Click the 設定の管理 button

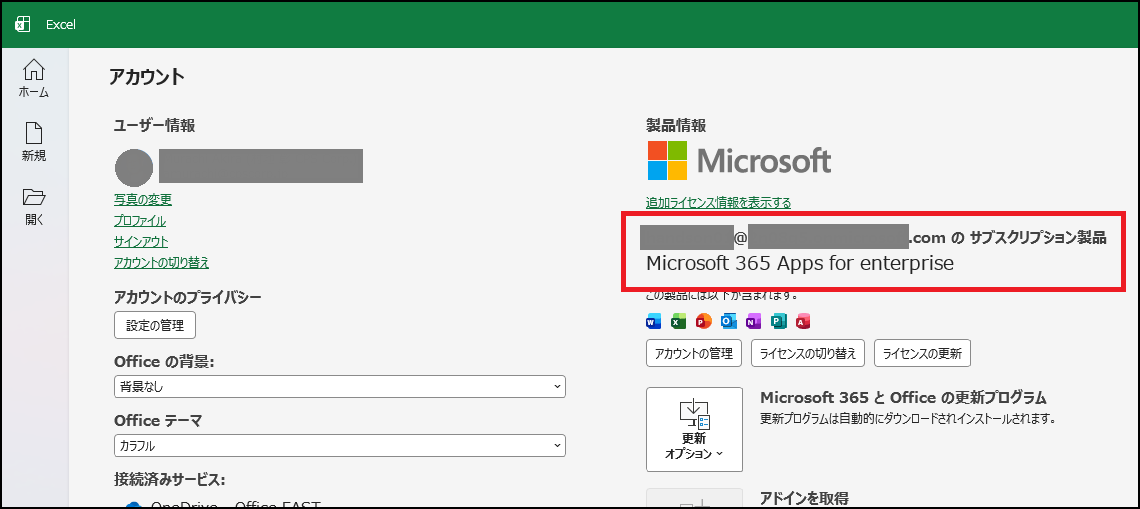tap(155, 325)
